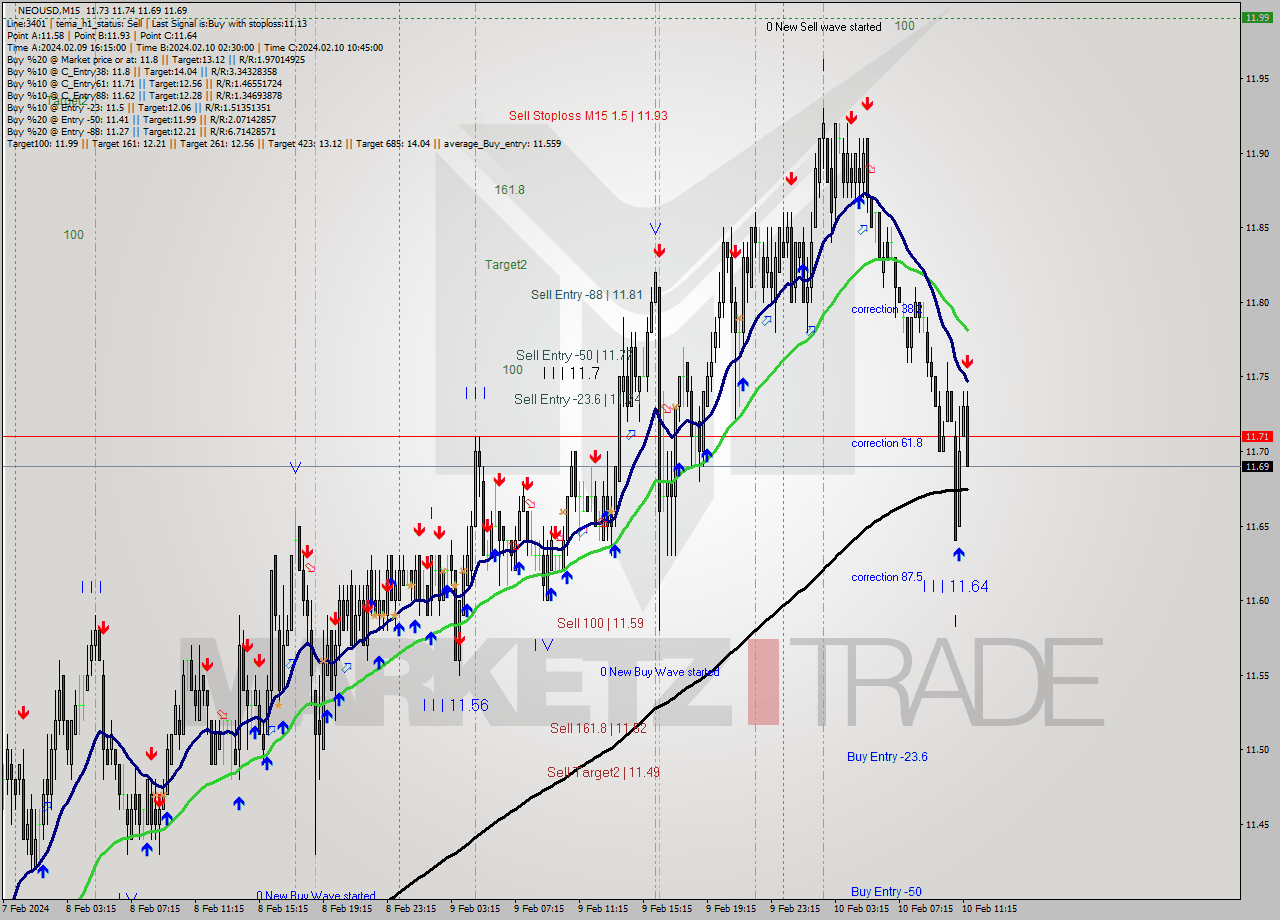Click the 'Buy Entry -50' label
Viewport: 1280px width, 920px height.
pyautogui.click(x=886, y=892)
